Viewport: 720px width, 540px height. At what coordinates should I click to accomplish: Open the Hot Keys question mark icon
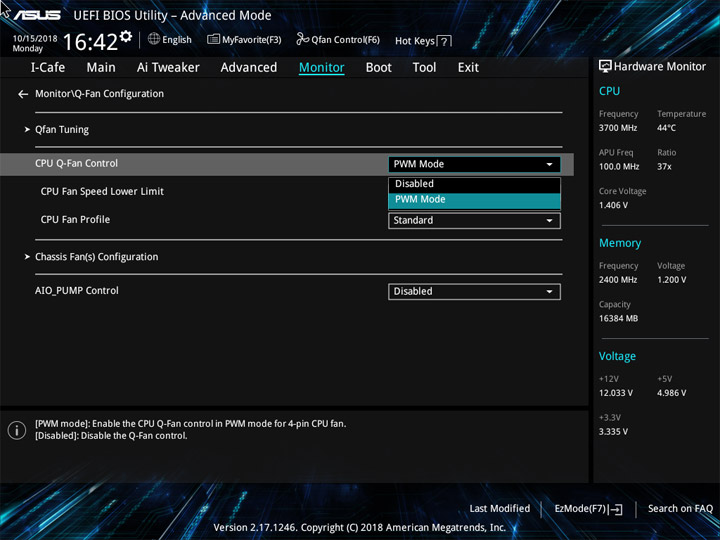click(444, 41)
